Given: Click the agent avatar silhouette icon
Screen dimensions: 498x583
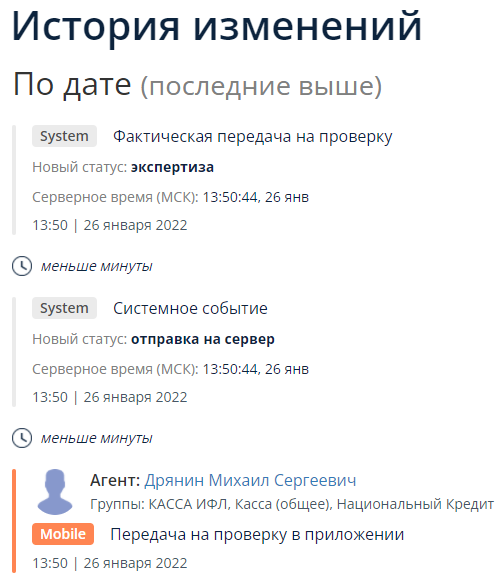Looking at the screenshot, I should tap(55, 492).
